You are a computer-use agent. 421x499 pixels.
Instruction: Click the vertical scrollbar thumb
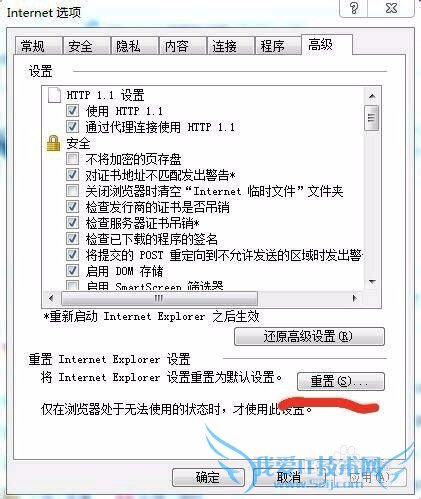coord(372,118)
